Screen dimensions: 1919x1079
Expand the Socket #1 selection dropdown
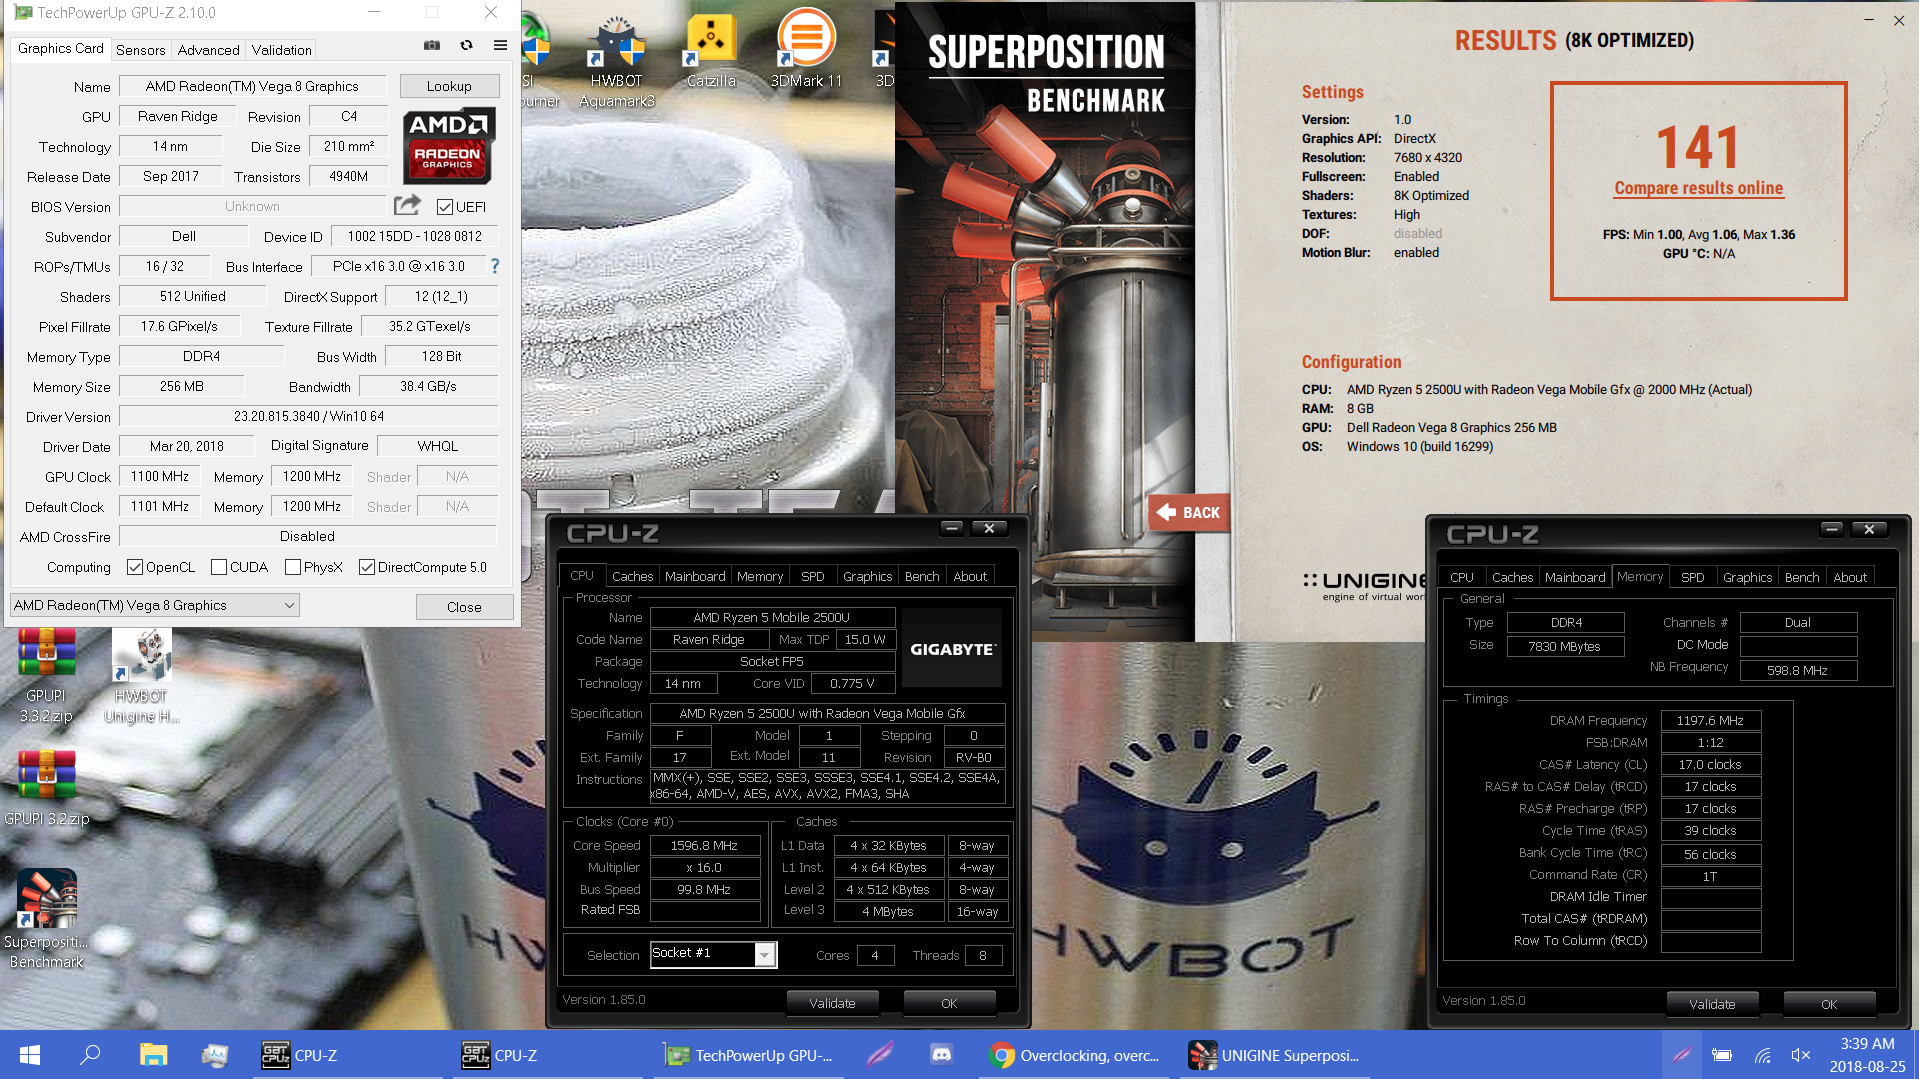pyautogui.click(x=765, y=955)
